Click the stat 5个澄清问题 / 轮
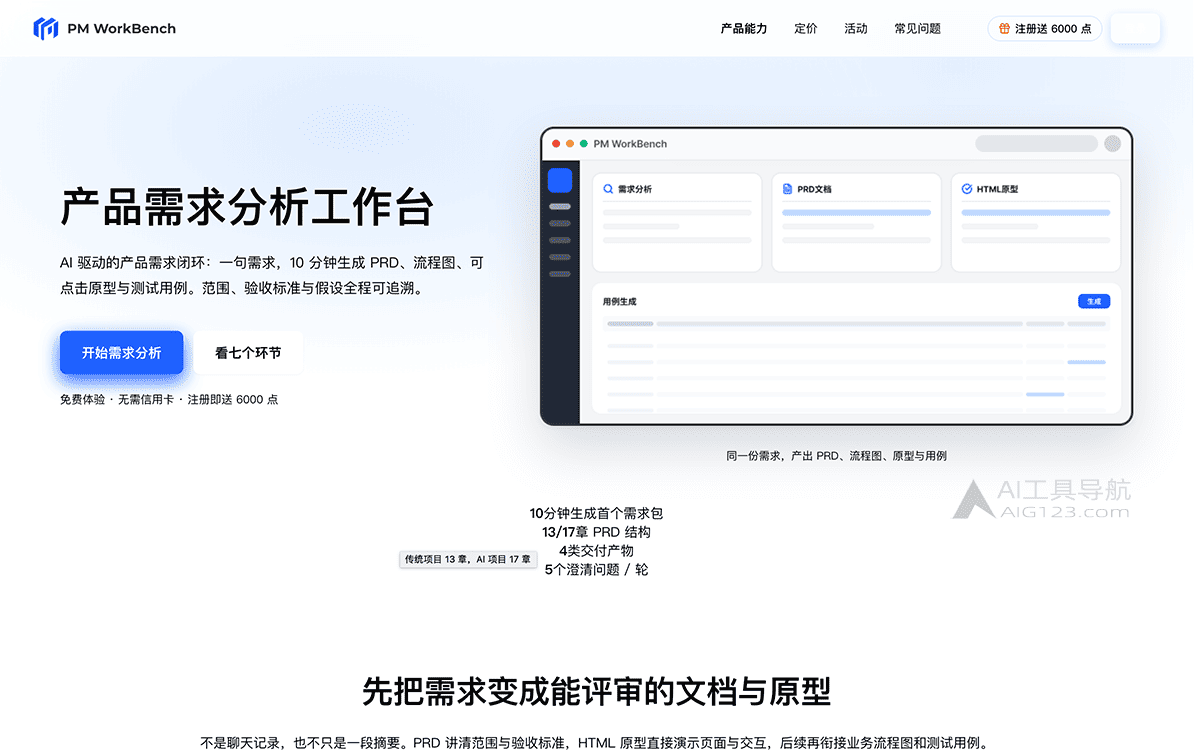 [x=597, y=570]
